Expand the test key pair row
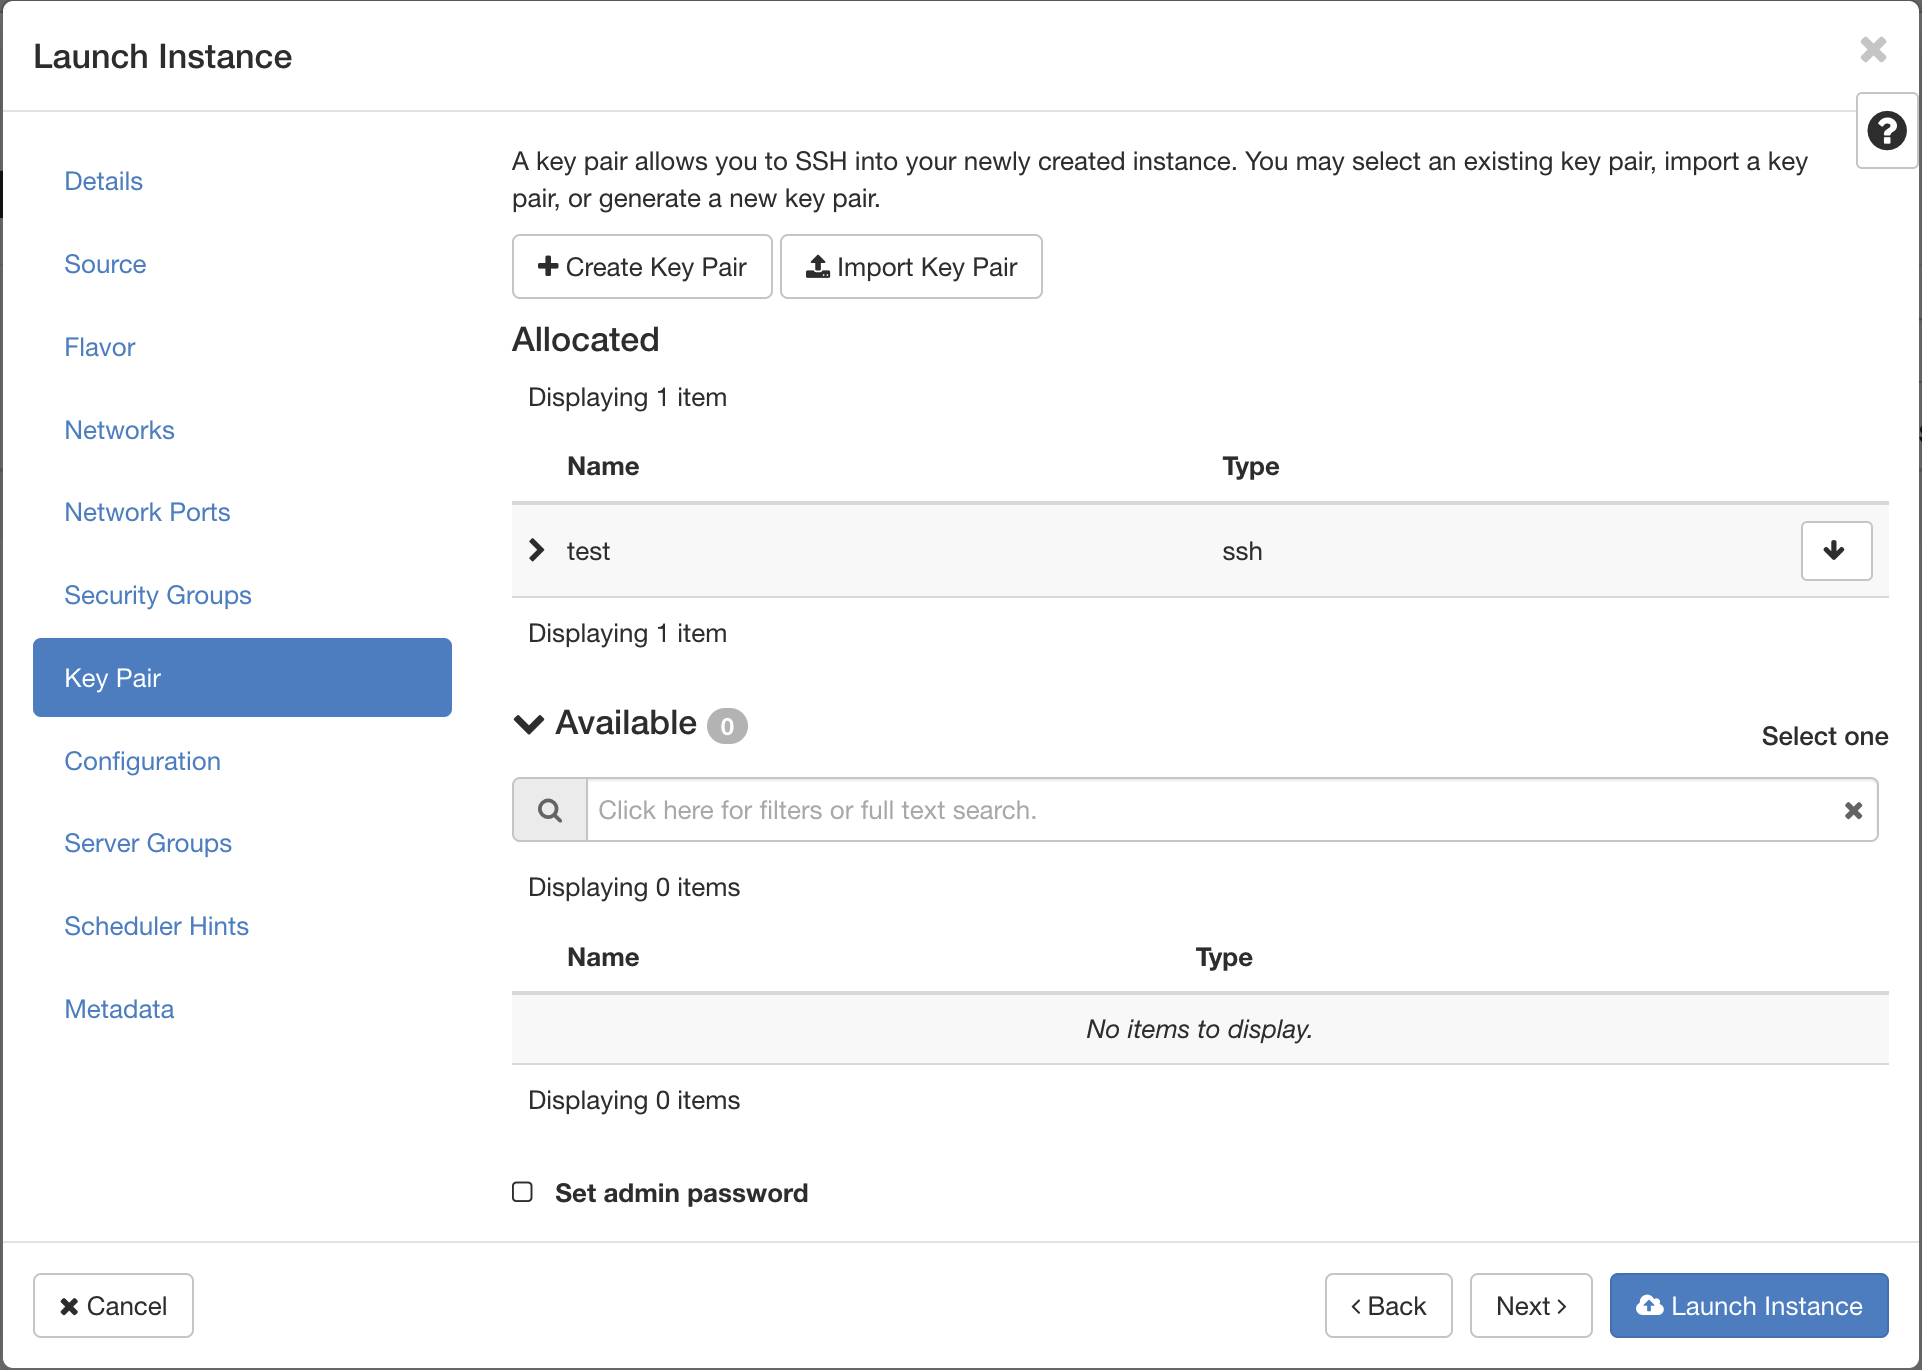 tap(537, 550)
